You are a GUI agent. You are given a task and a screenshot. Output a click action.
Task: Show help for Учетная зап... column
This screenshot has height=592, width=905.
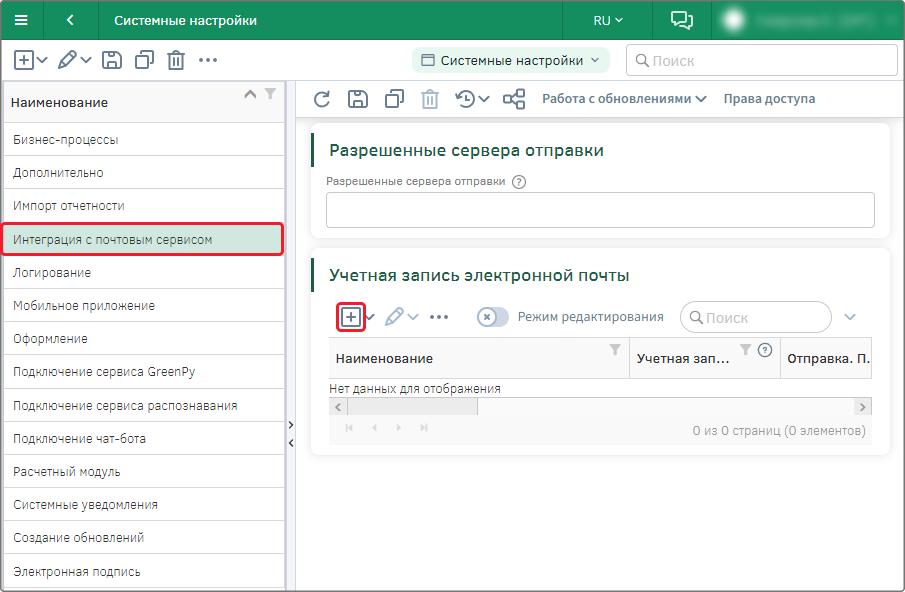765,350
